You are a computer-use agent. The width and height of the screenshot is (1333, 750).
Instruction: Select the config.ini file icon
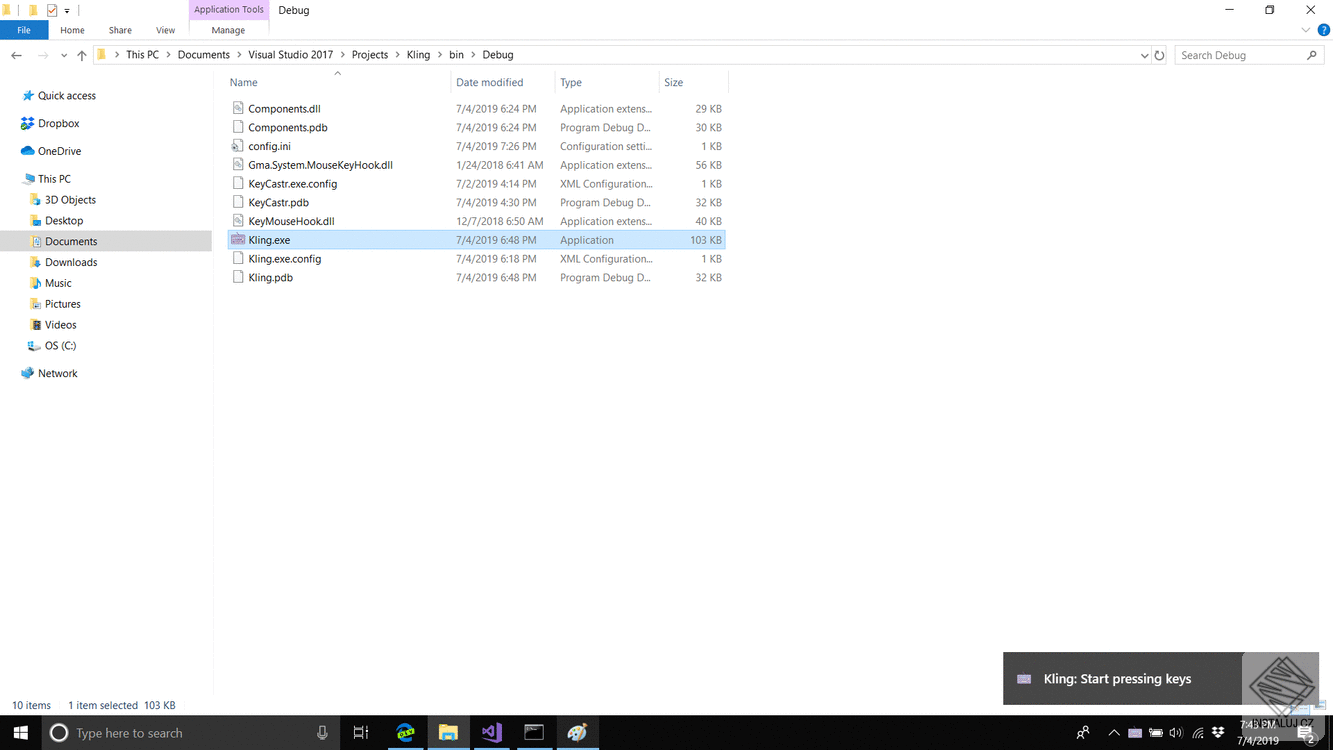point(238,146)
